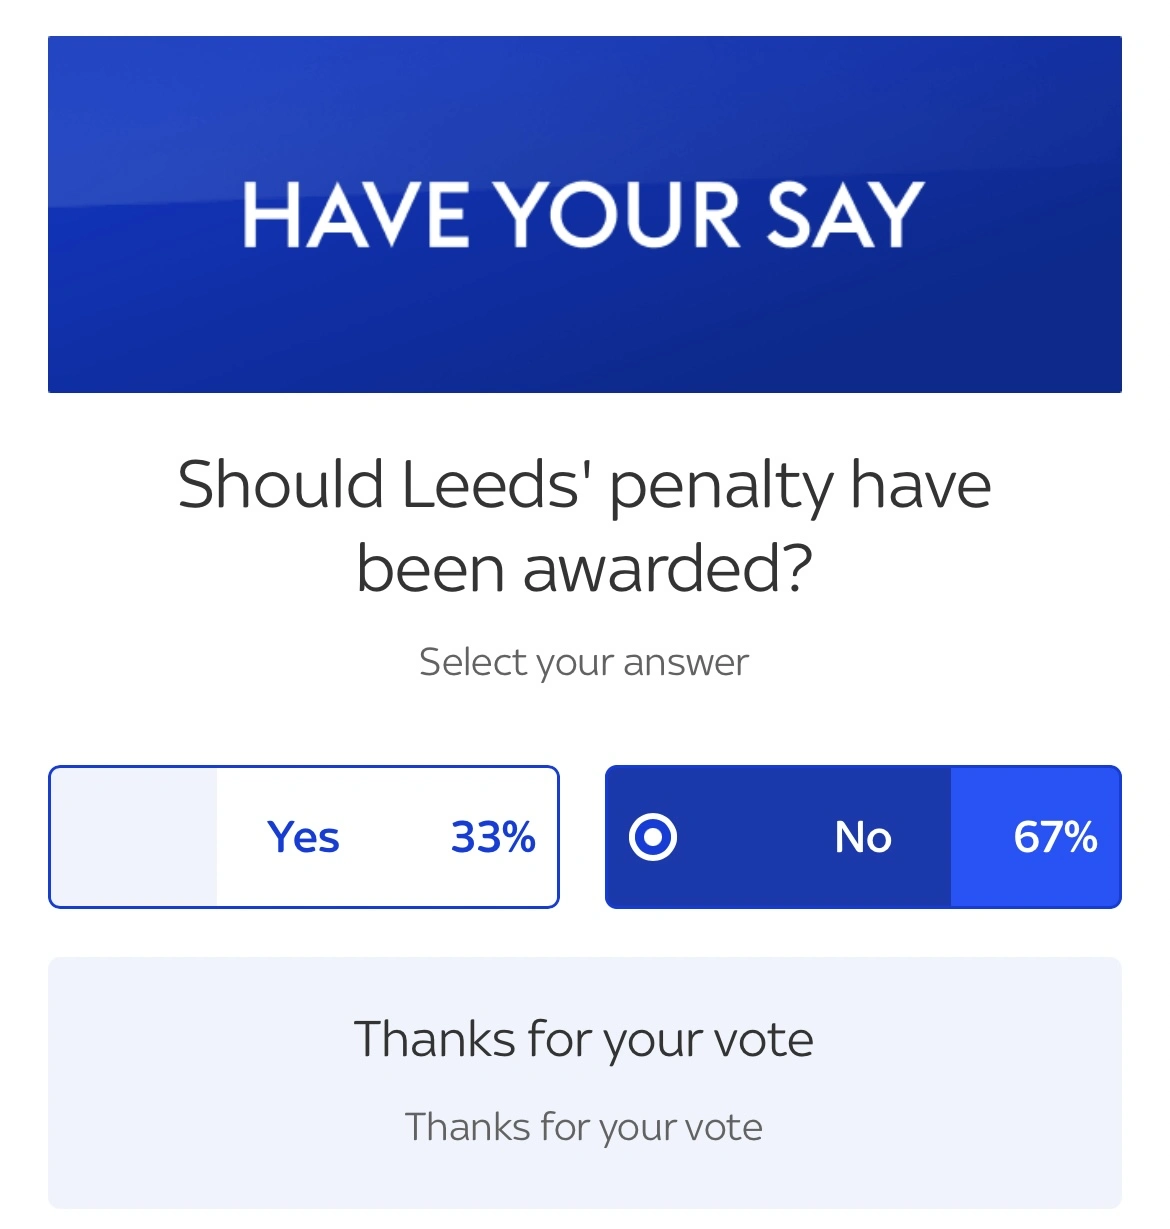1170x1229 pixels.
Task: Click the word "Should" in the question
Action: pyautogui.click(x=281, y=485)
